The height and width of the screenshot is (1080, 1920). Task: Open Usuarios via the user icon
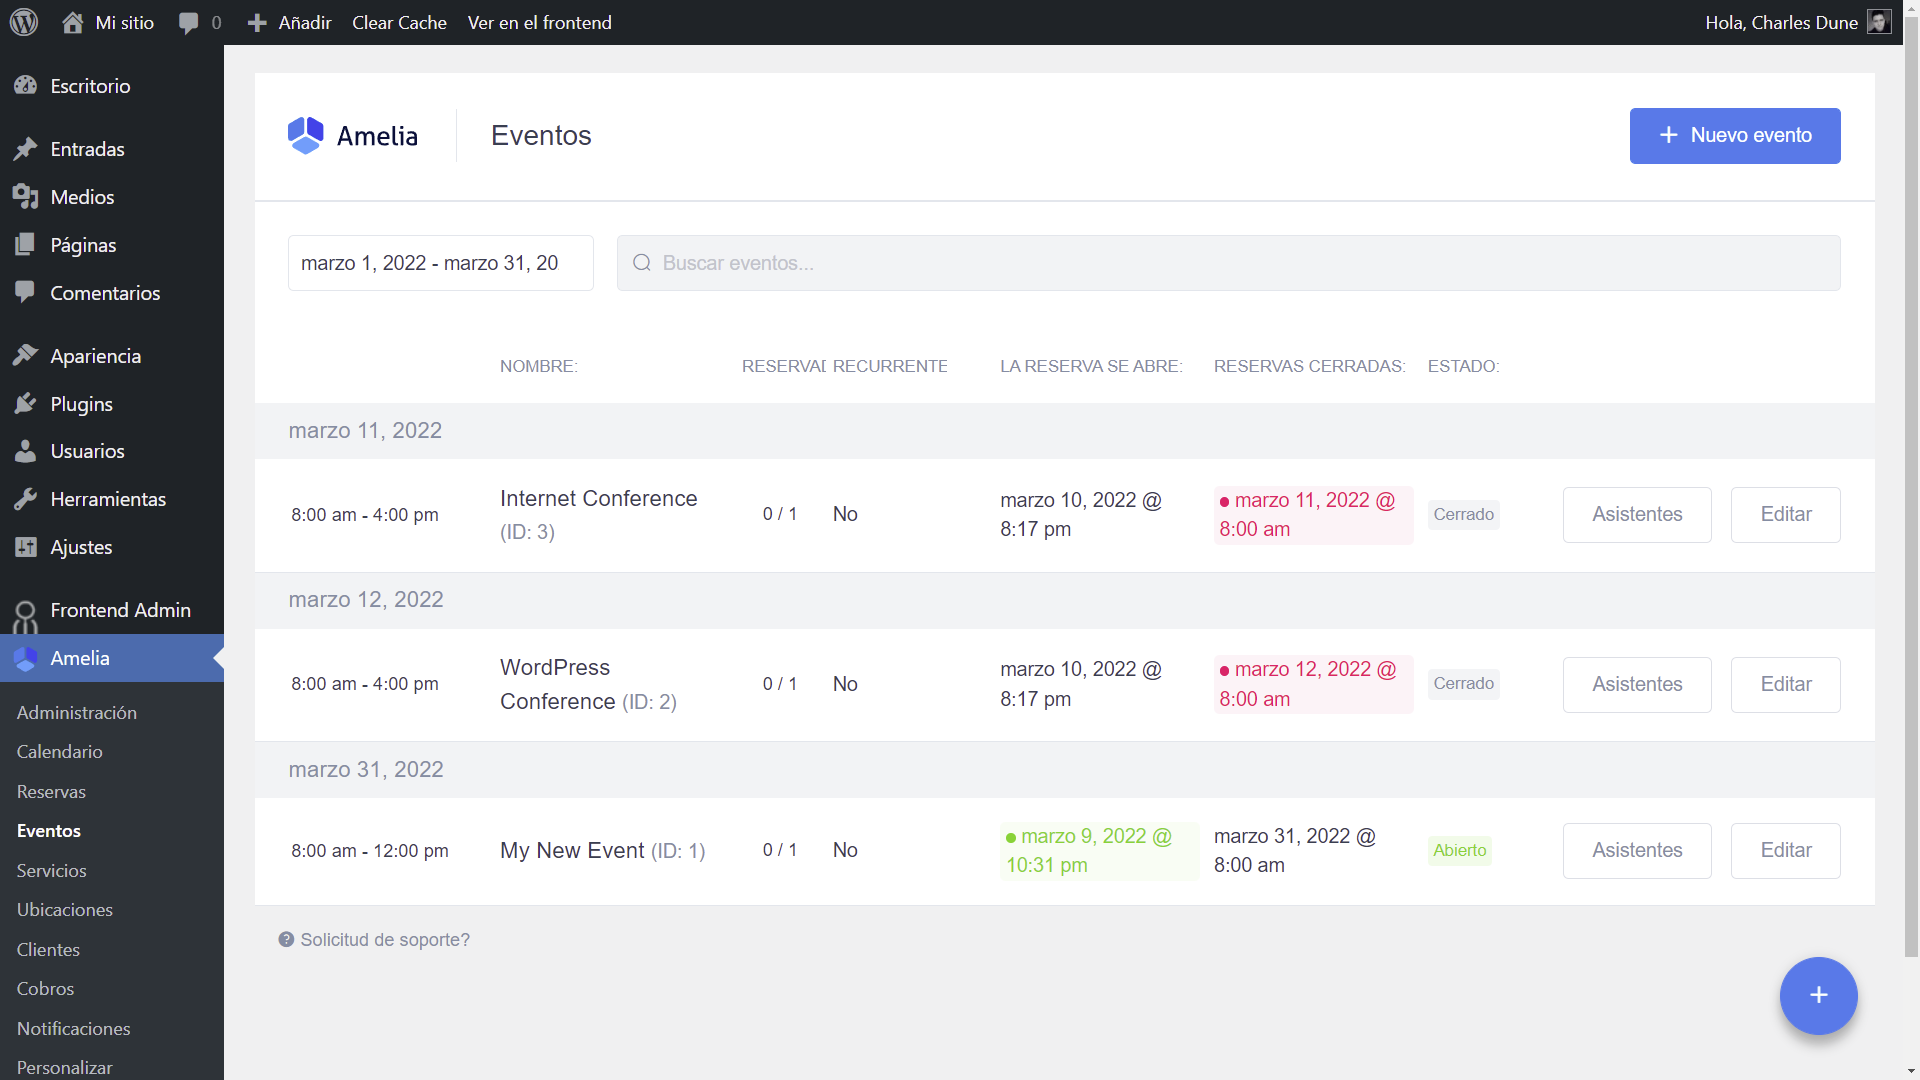[26, 450]
